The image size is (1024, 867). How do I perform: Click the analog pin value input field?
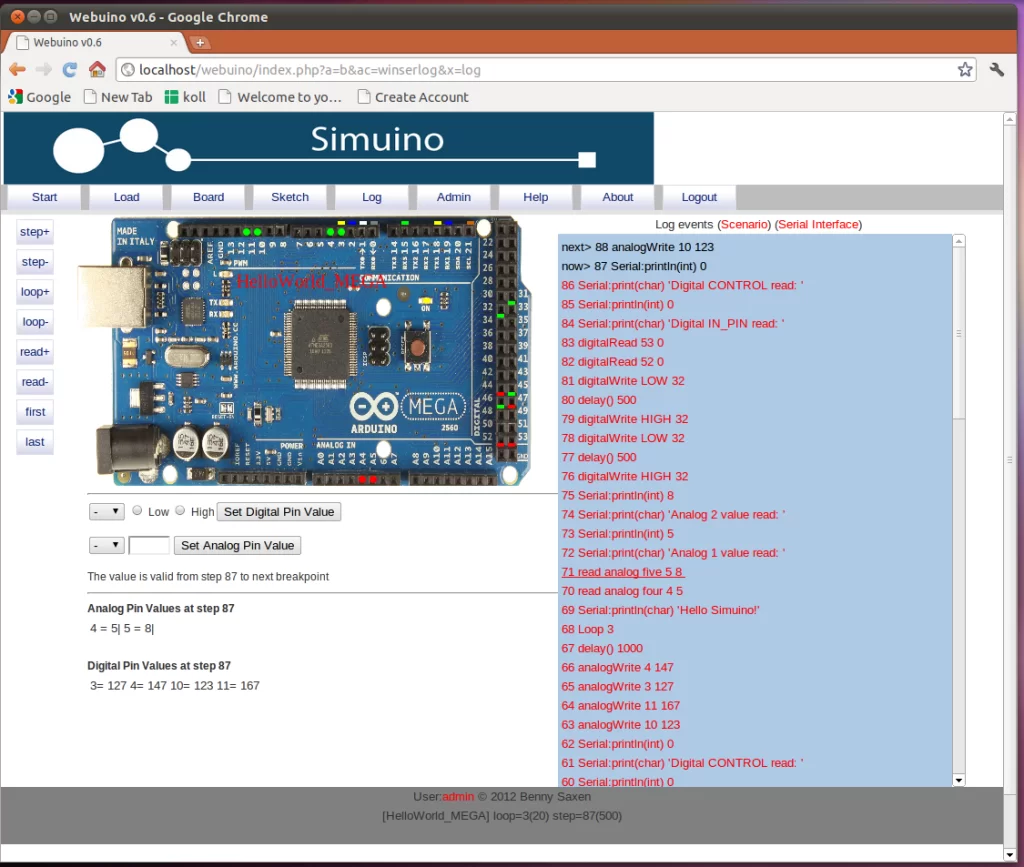(x=148, y=545)
